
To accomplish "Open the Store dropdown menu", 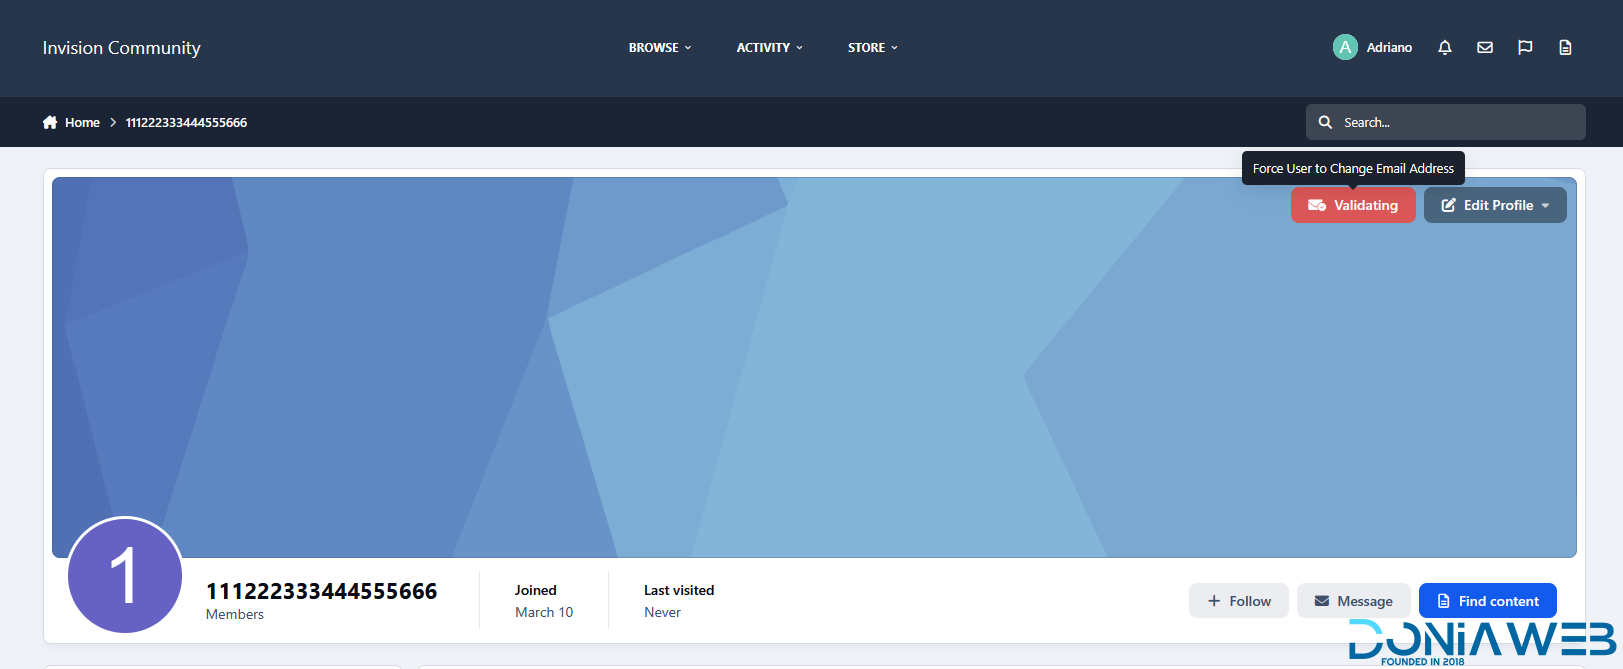I will [x=872, y=48].
